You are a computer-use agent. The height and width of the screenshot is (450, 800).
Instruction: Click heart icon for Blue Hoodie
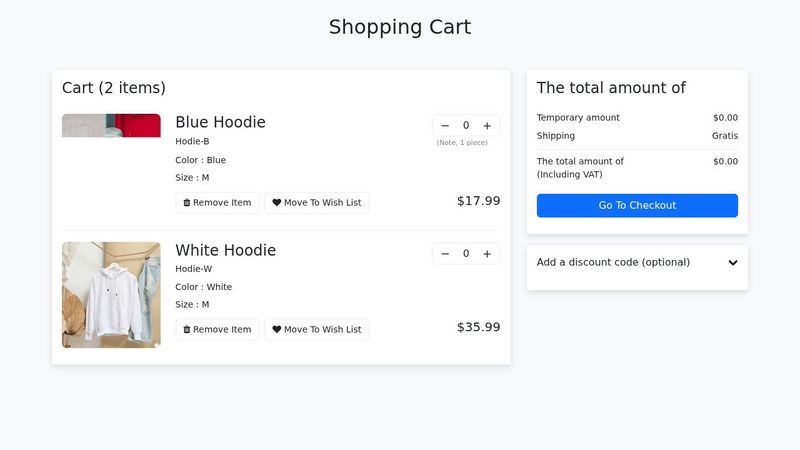[277, 203]
